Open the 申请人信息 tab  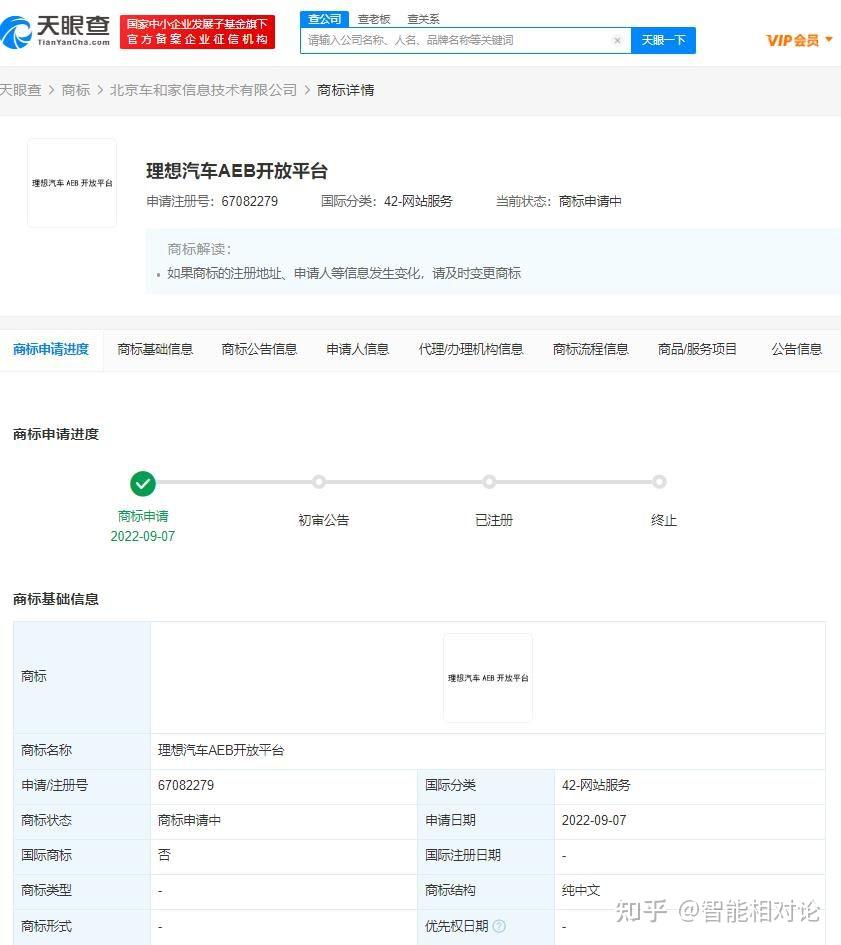coord(357,349)
